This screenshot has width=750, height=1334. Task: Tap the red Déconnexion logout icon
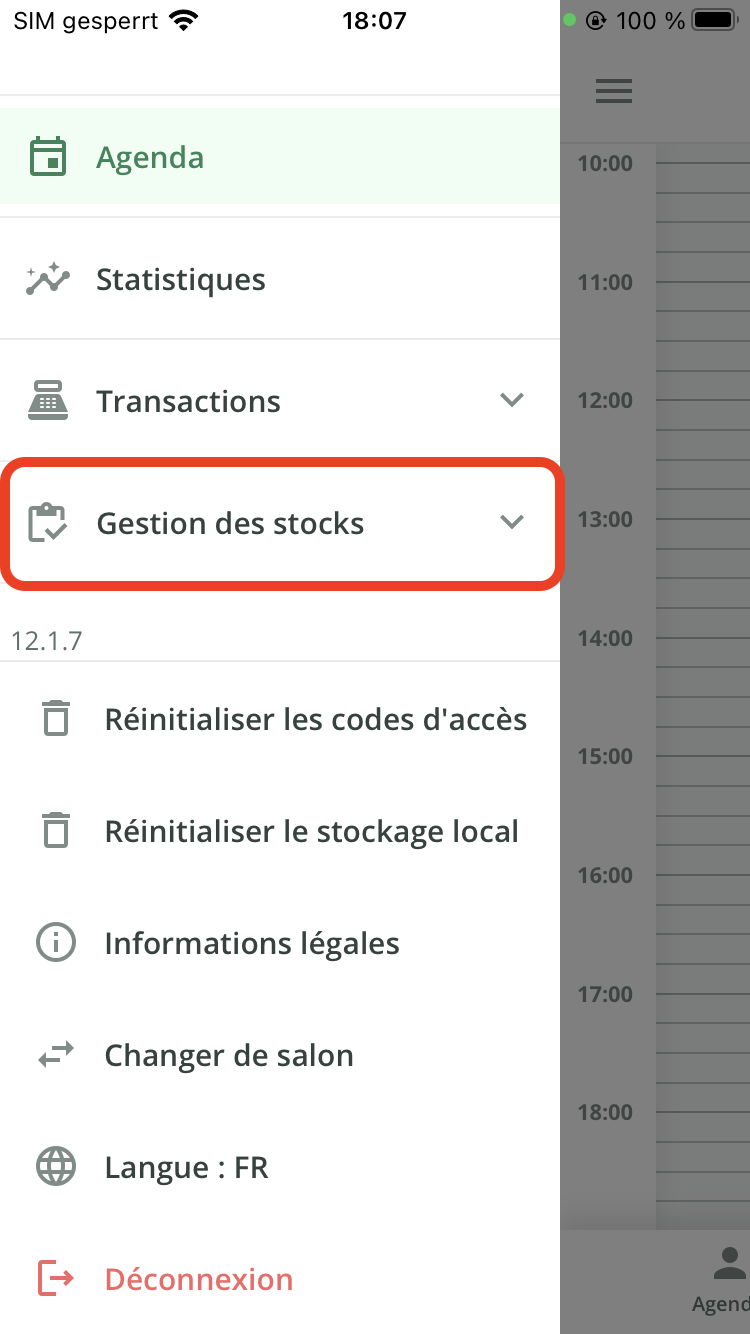[56, 1279]
